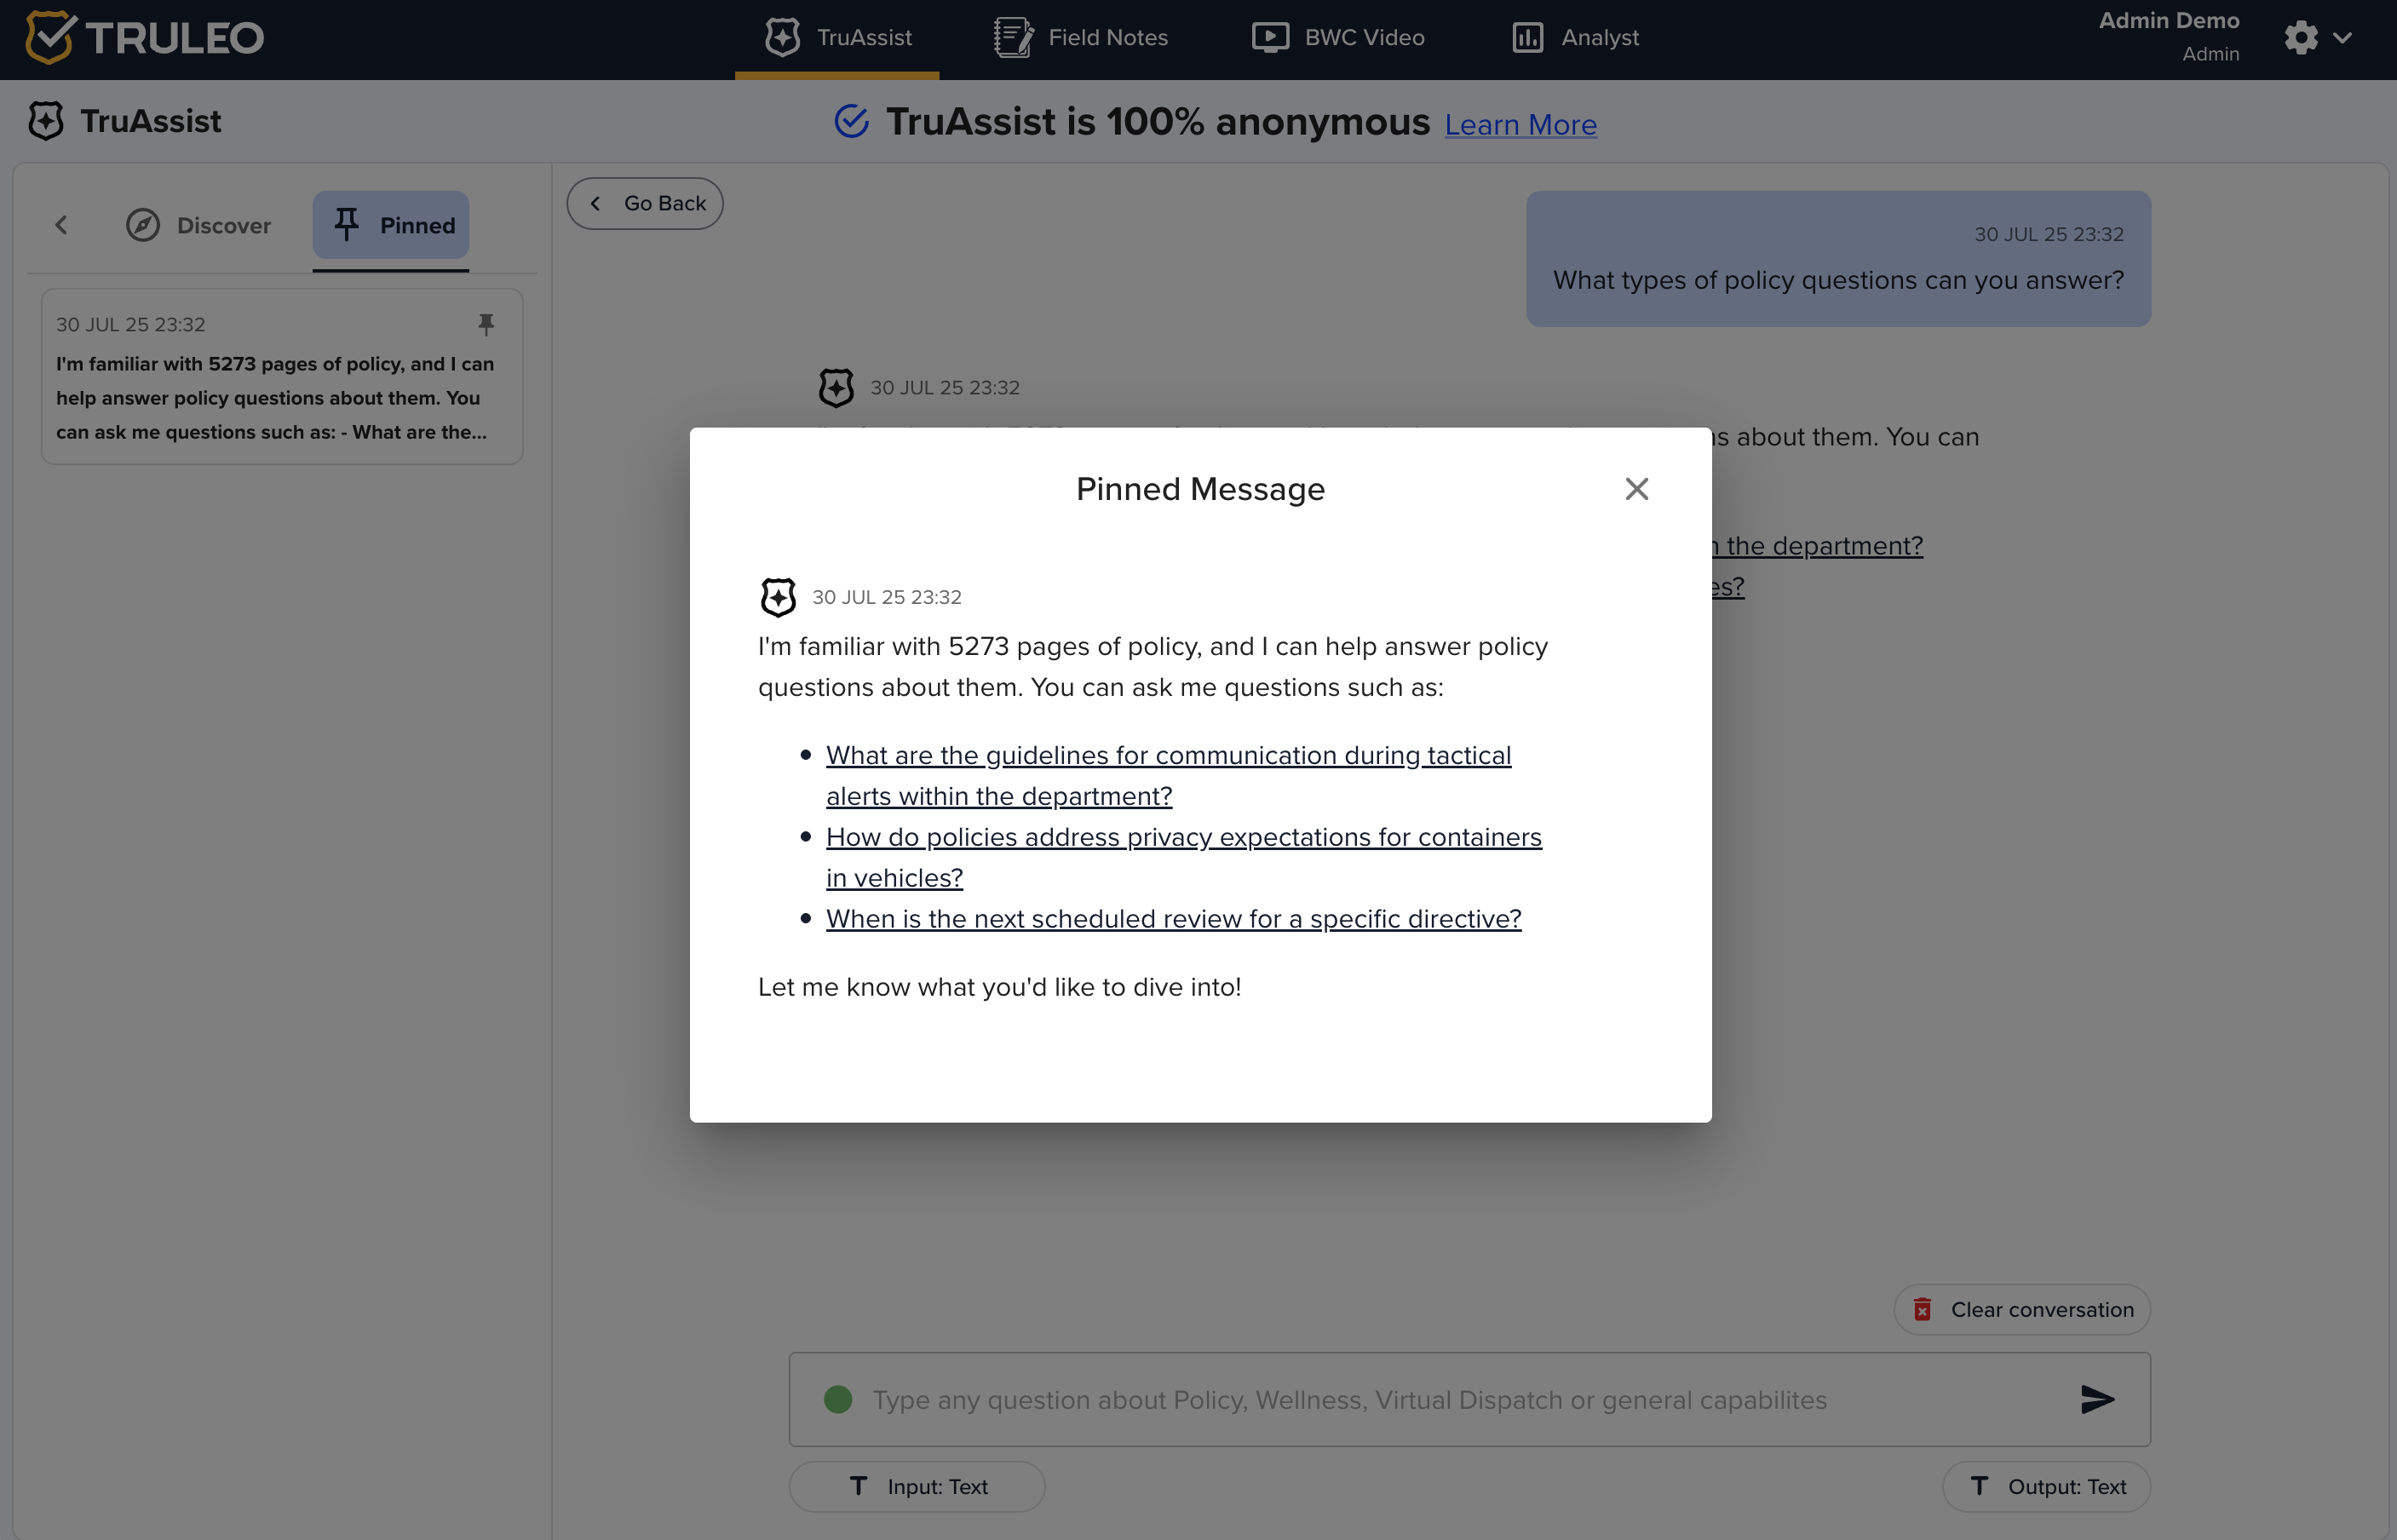Open the tactical alerts communication guidelines link
This screenshot has height=1540, width=2397.
pyautogui.click(x=1168, y=775)
